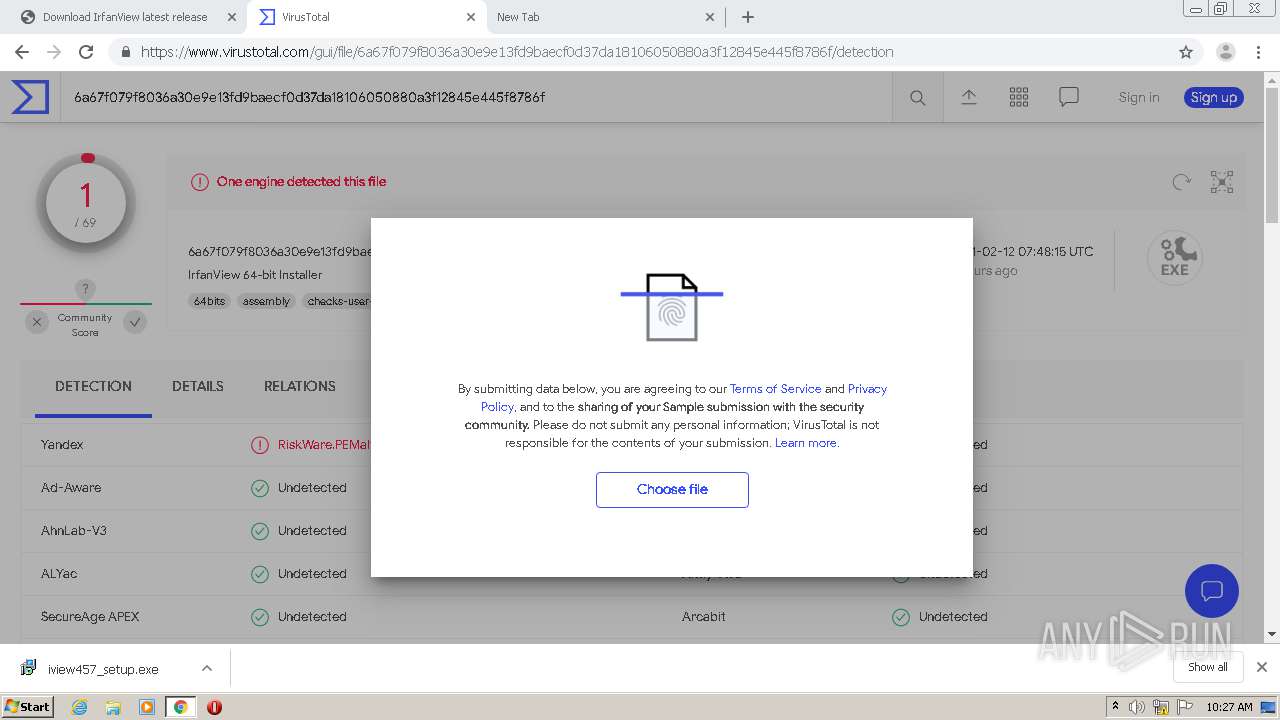
Task: Click the taskbar clock 10:27 AM
Action: tap(1229, 707)
